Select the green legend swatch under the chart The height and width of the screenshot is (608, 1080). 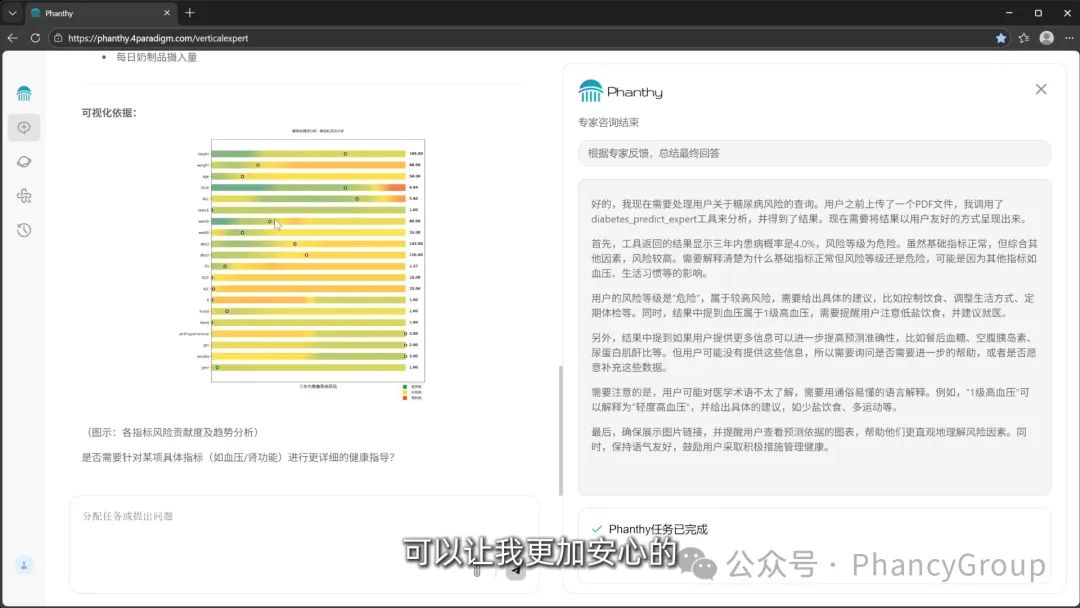(404, 387)
